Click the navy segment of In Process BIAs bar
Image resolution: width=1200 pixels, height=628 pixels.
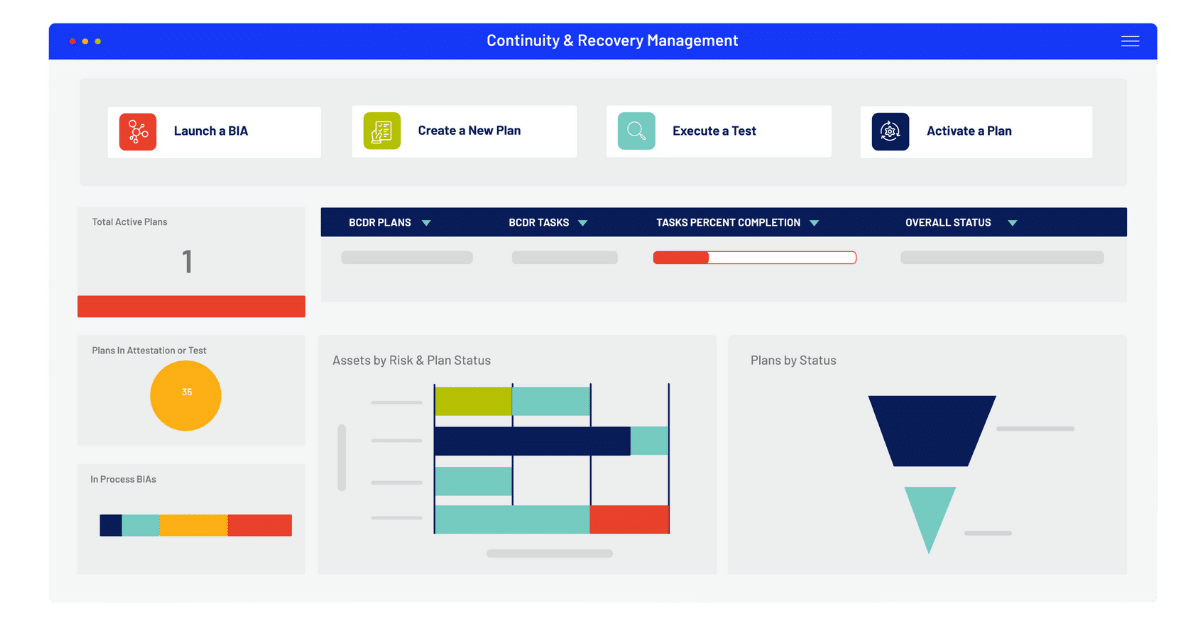111,525
